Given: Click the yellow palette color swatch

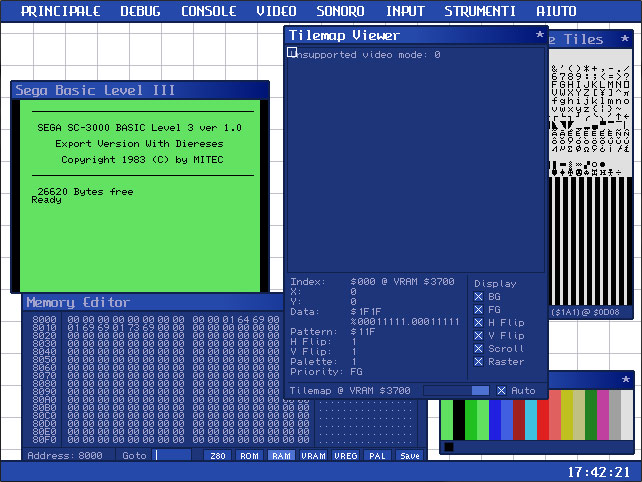Looking at the screenshot, I should [x=567, y=415].
